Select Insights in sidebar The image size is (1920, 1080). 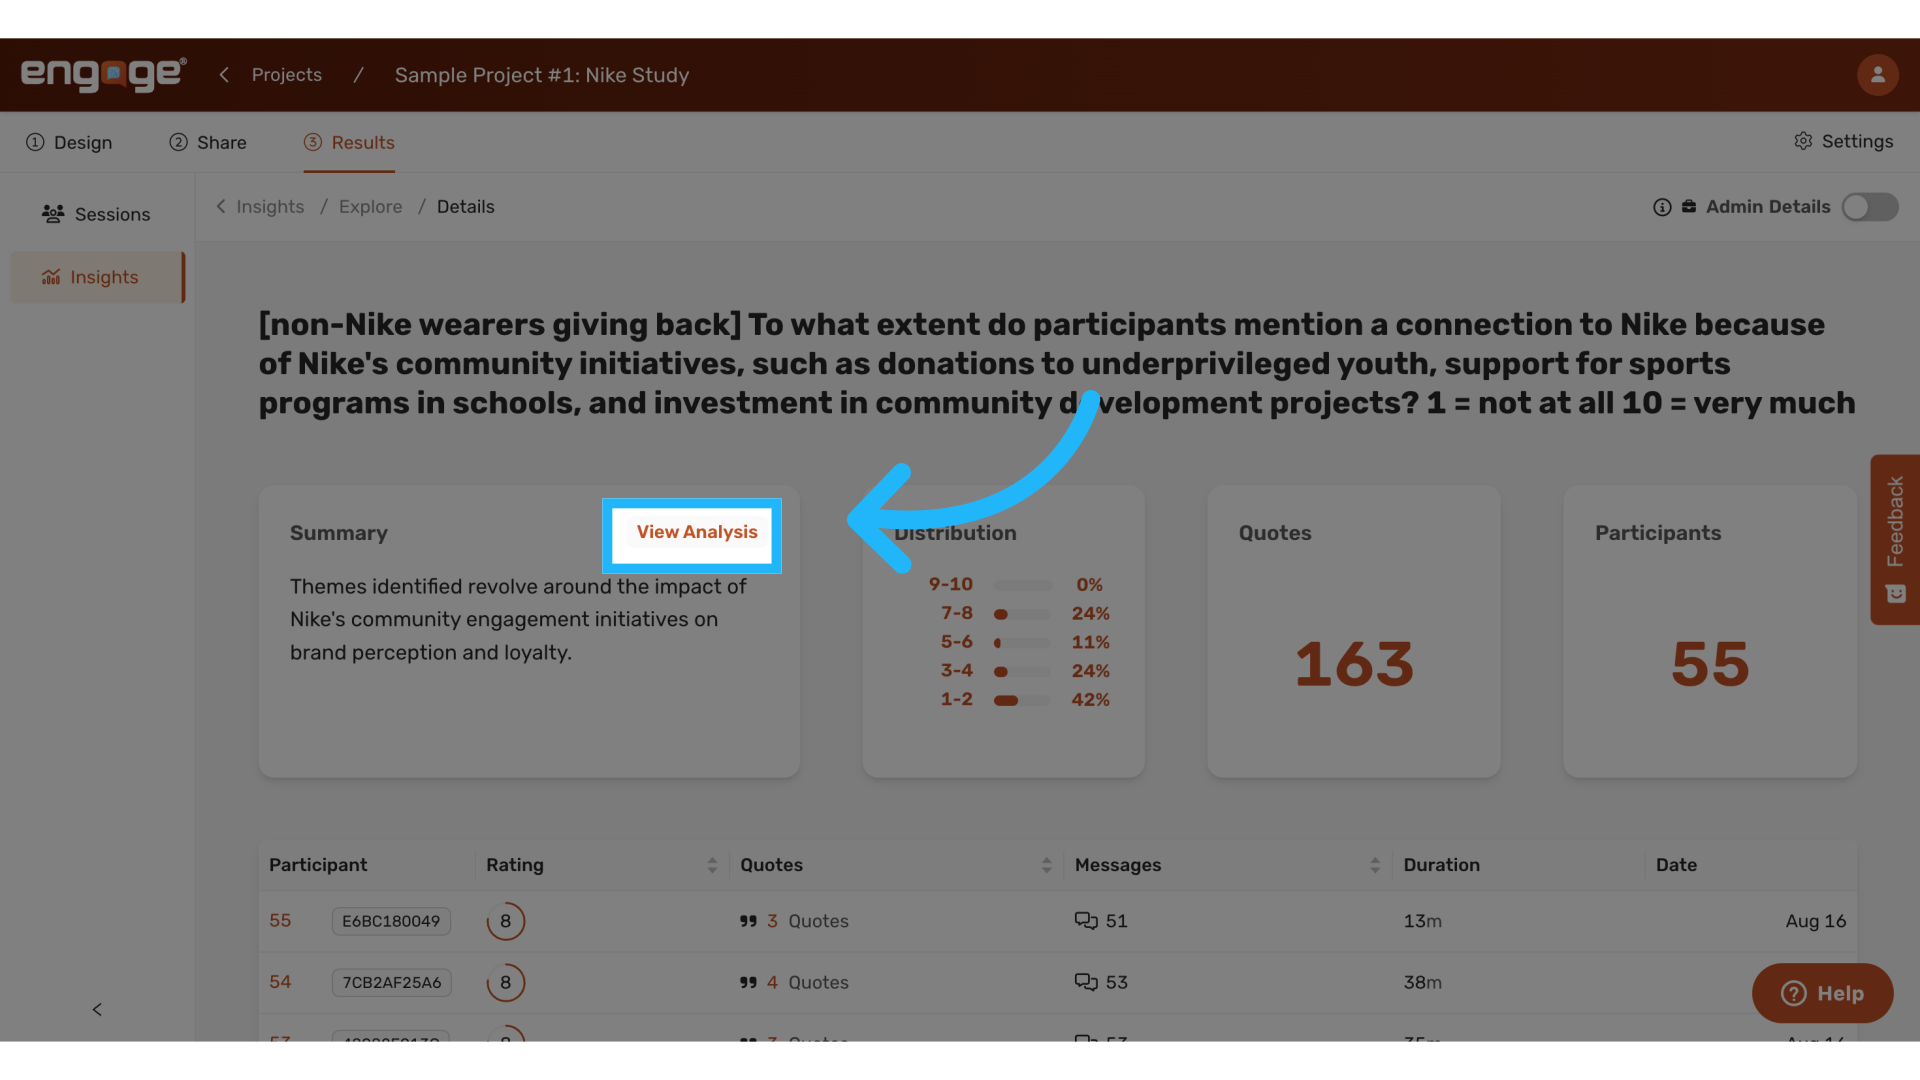[97, 277]
